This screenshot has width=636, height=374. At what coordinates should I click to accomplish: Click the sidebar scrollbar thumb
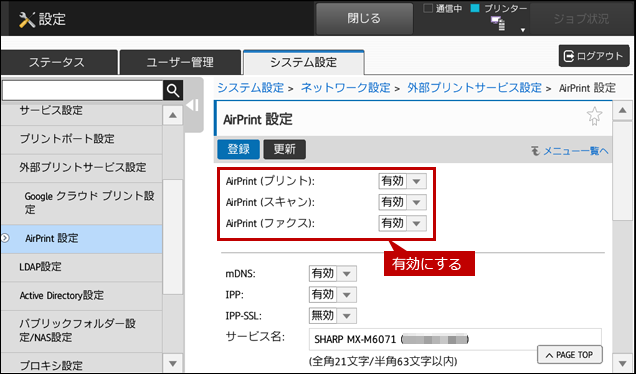click(x=173, y=236)
